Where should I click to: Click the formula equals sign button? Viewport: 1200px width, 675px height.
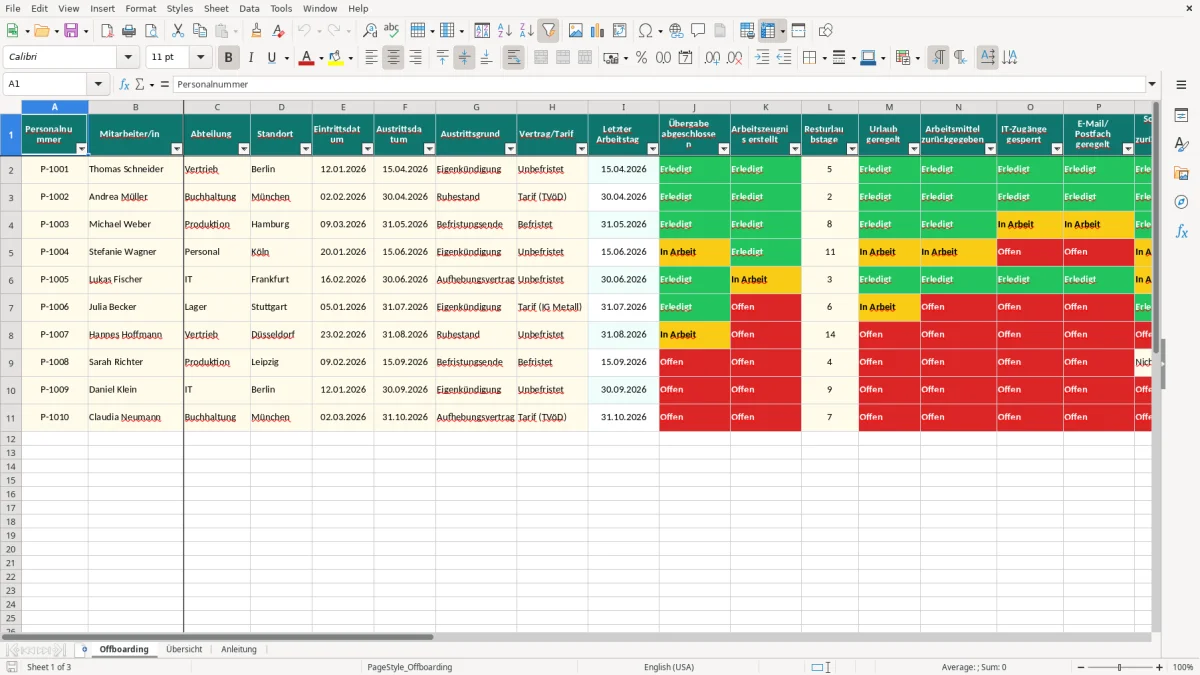[164, 84]
